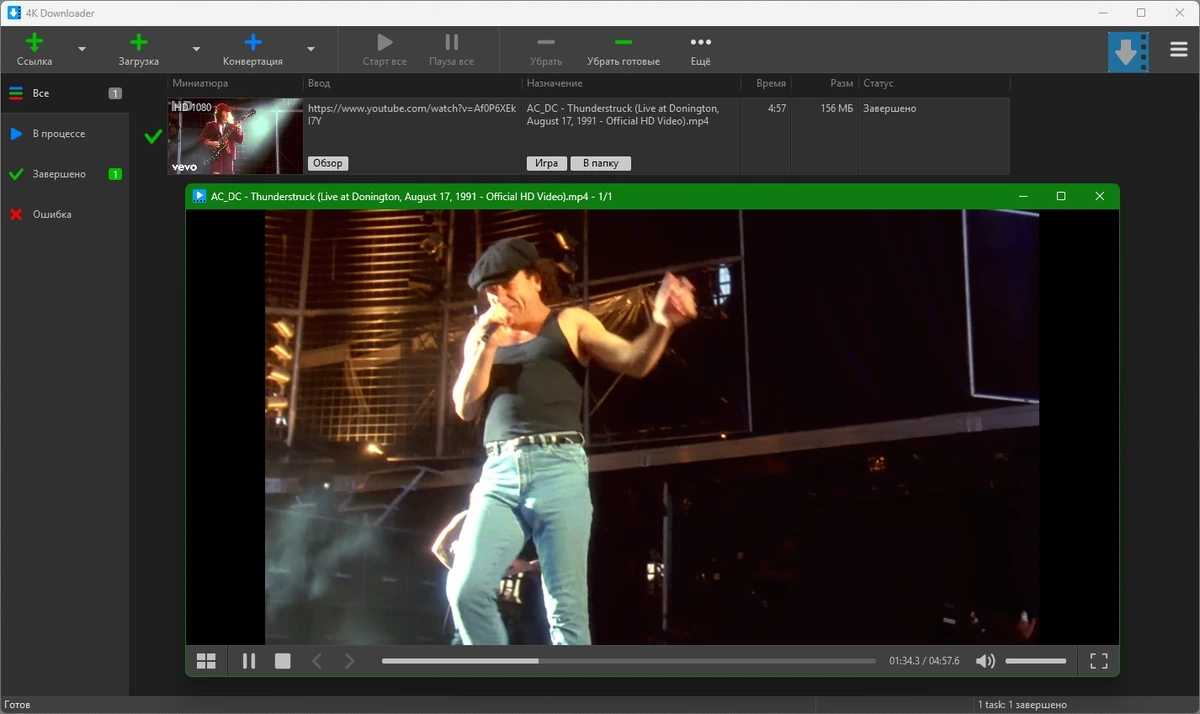Open the hamburger menu in the toolbar

(1179, 51)
